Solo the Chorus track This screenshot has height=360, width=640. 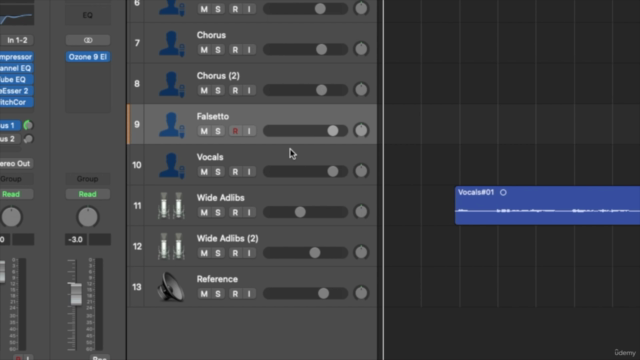coord(218,50)
